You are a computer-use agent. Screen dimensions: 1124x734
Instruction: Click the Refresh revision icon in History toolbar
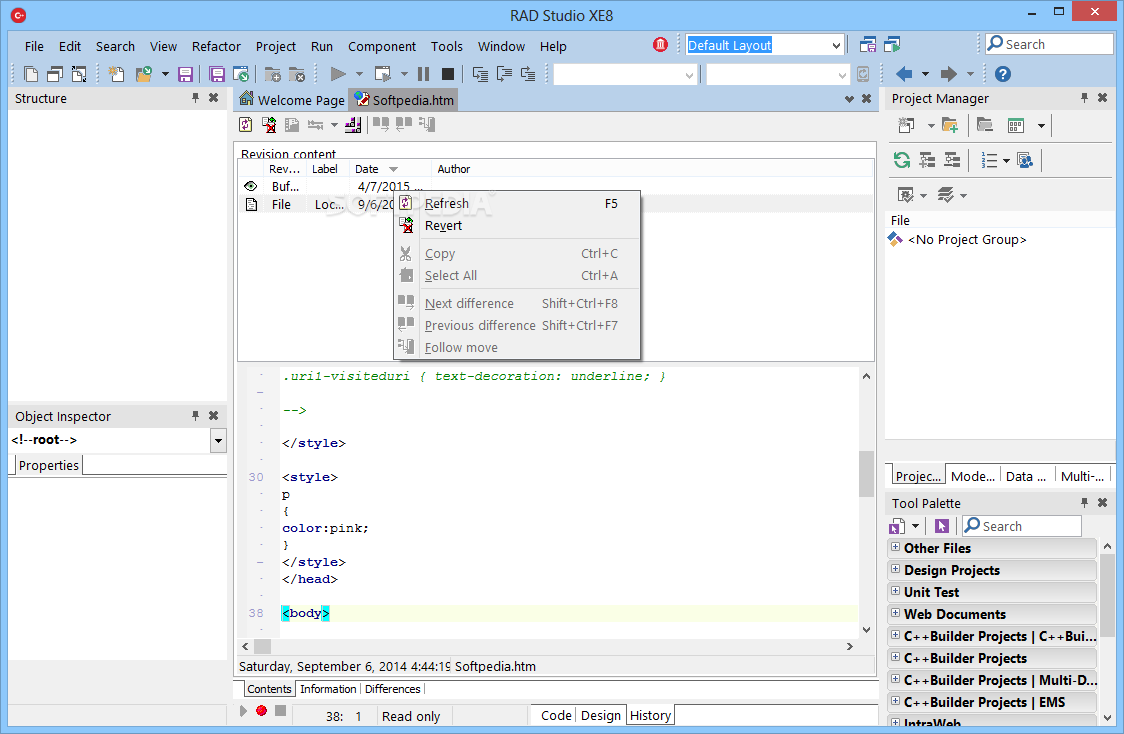click(245, 125)
